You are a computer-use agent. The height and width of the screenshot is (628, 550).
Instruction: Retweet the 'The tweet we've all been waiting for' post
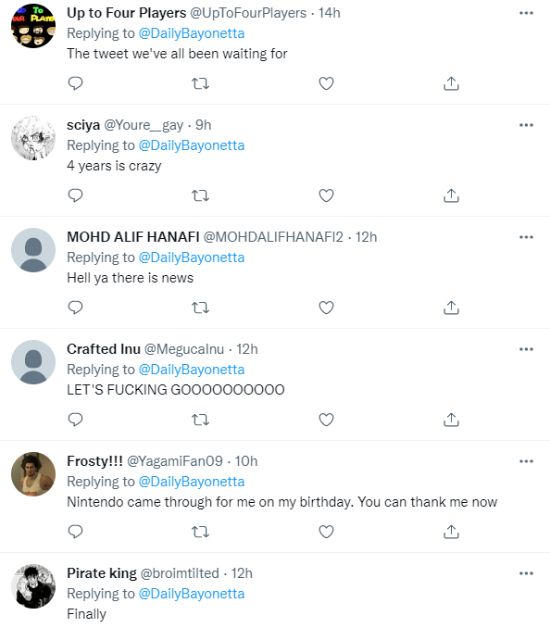tap(200, 83)
